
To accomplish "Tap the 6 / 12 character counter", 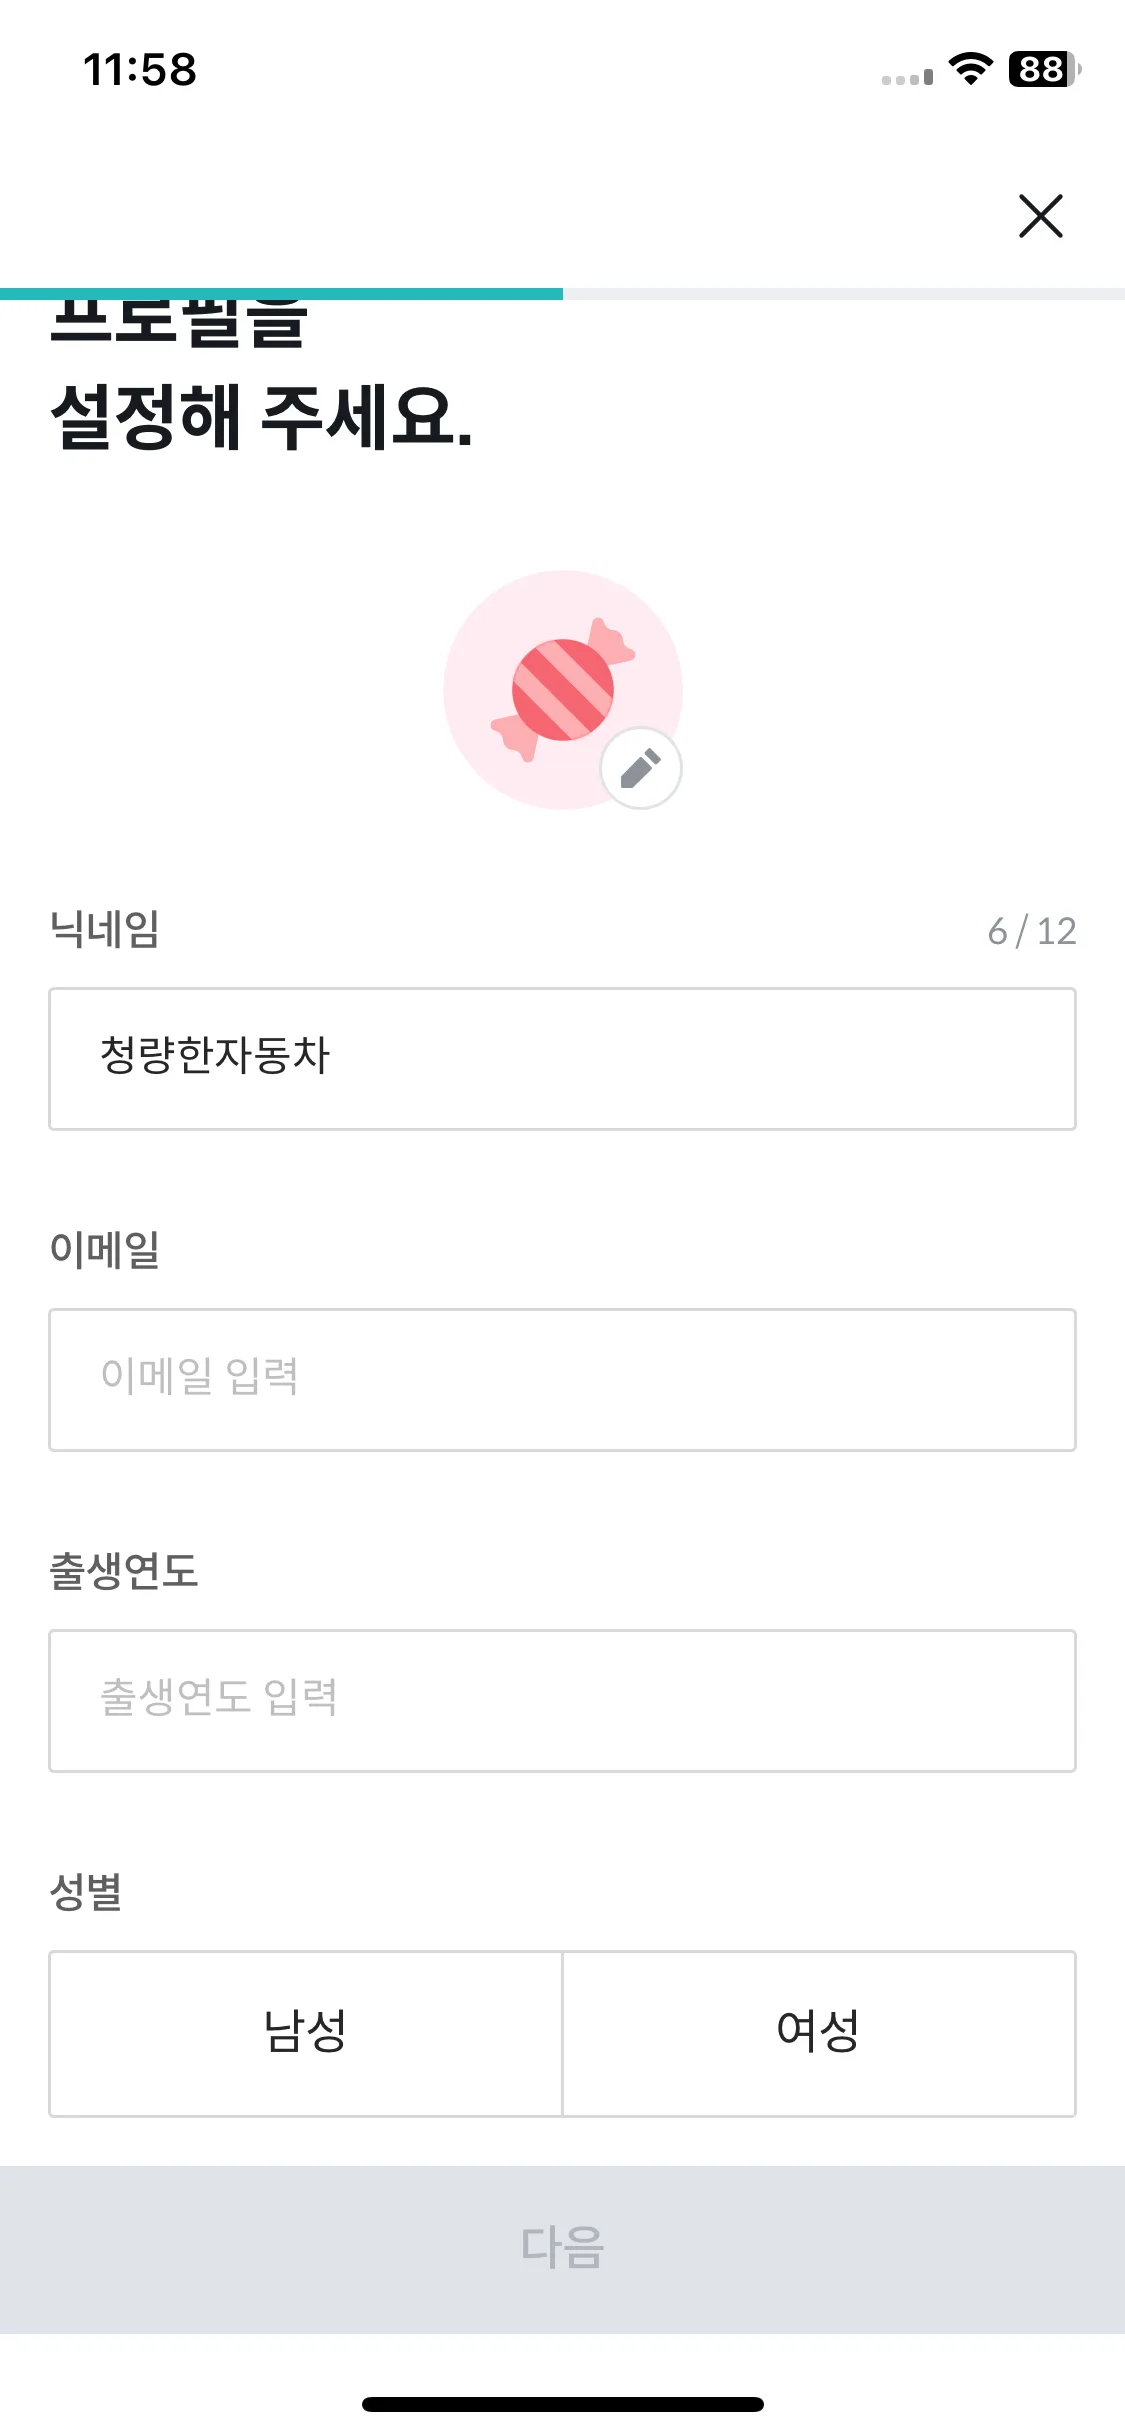I will [x=1032, y=931].
